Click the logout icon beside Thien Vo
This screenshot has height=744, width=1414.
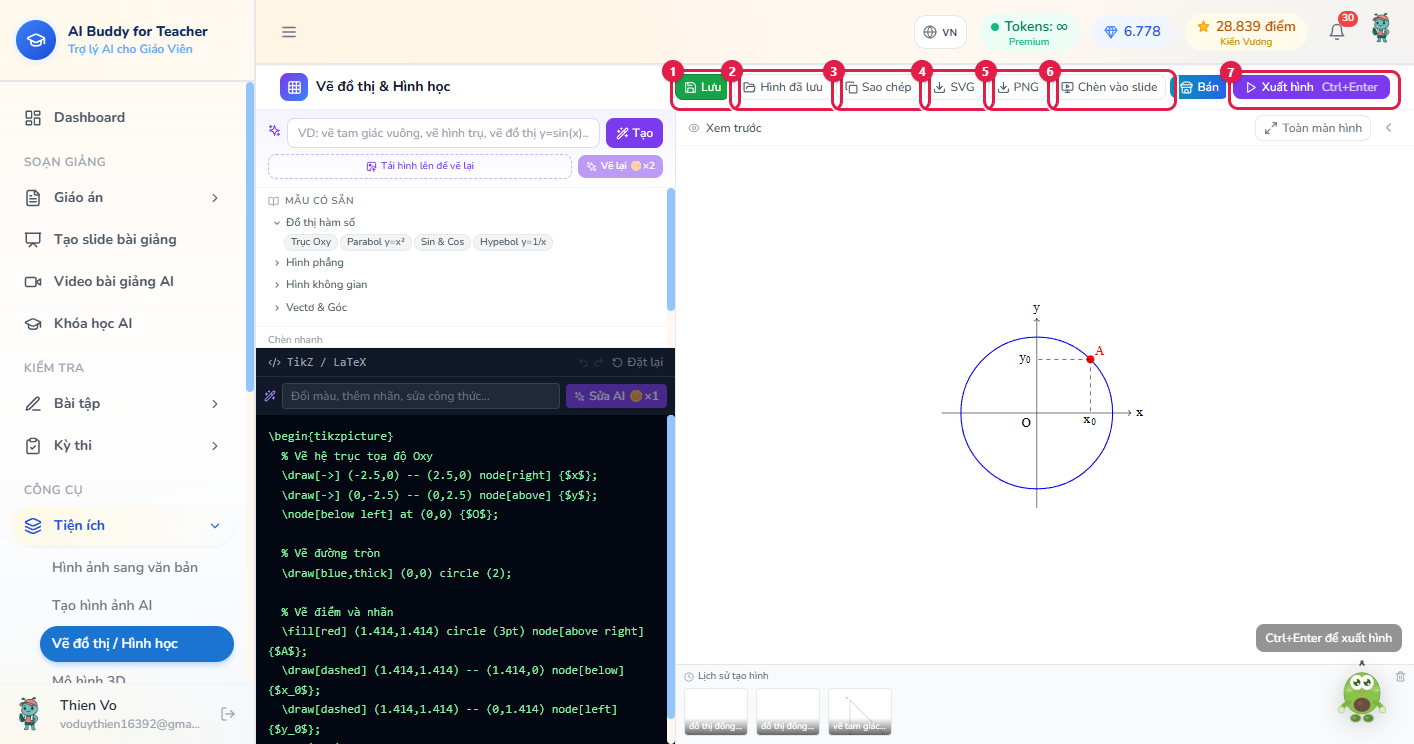(x=228, y=714)
